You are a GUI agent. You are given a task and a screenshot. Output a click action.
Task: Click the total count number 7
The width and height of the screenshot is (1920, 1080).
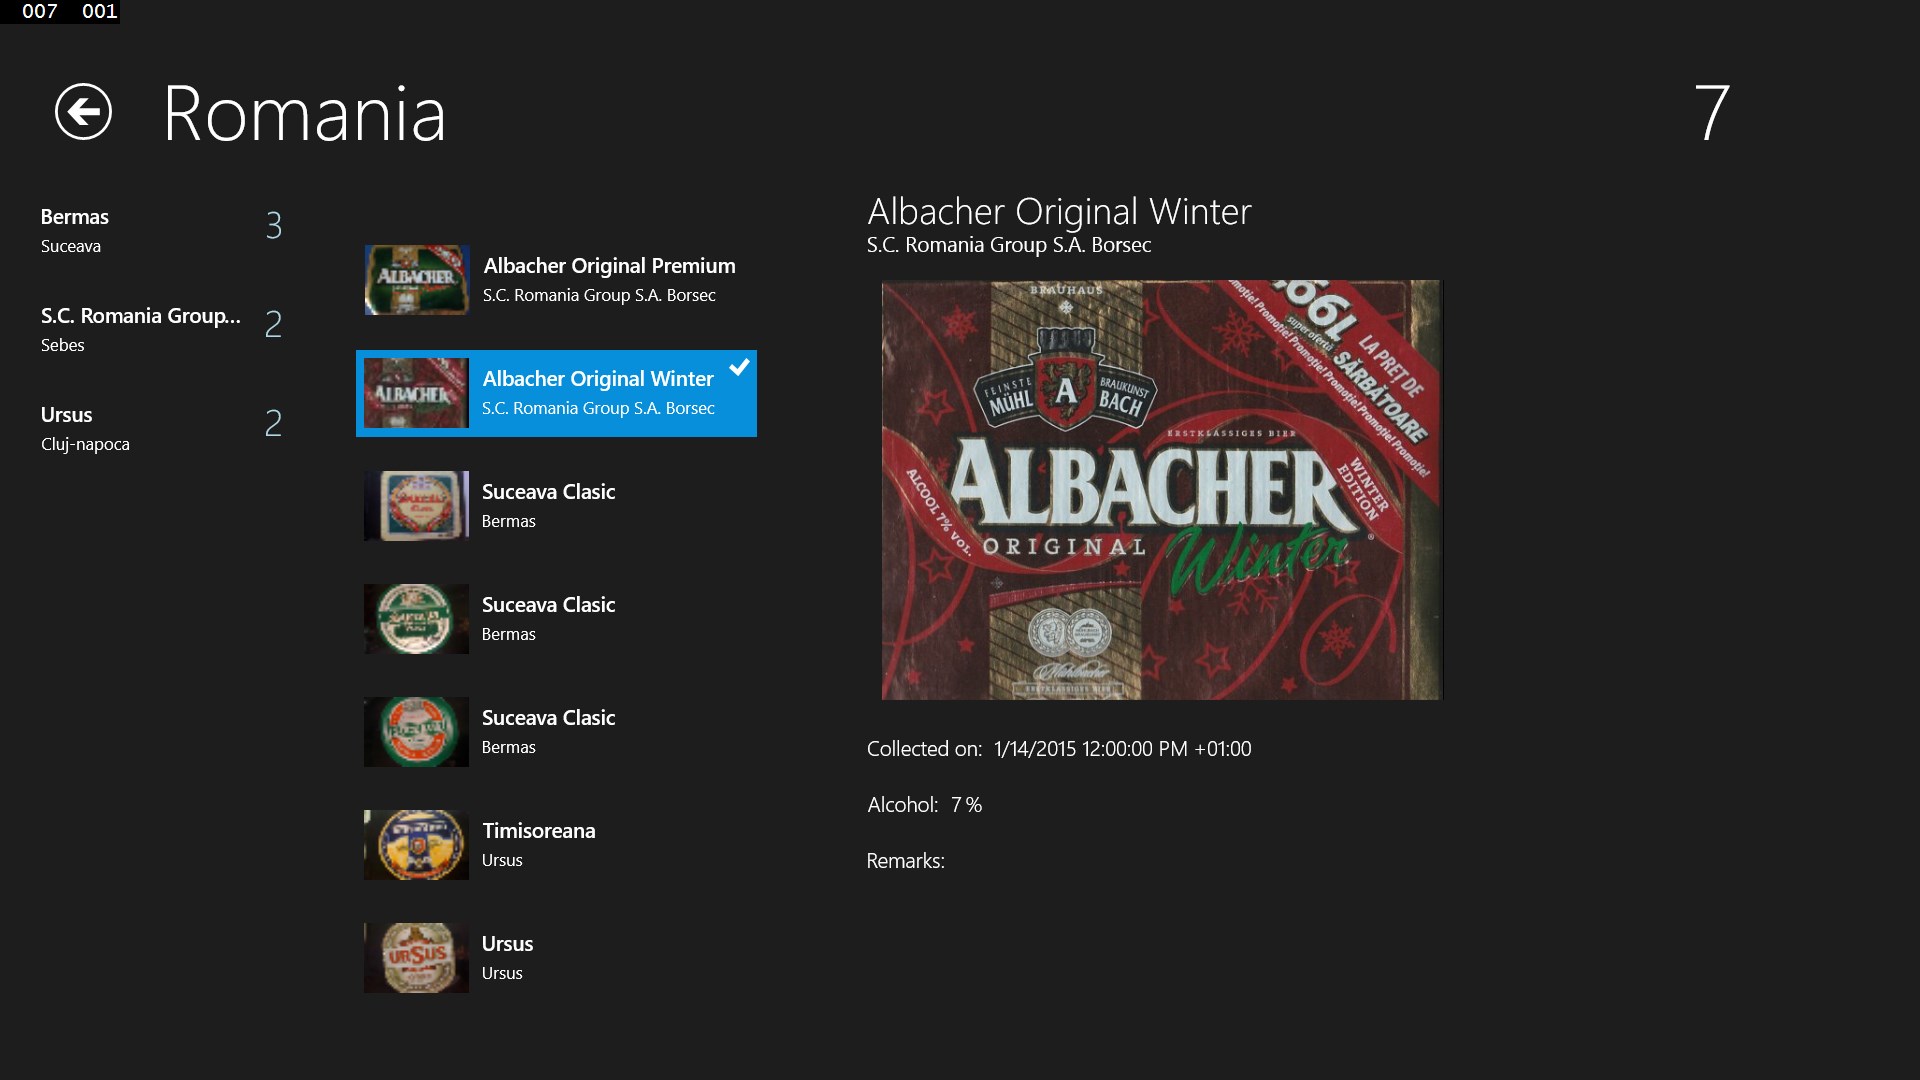1711,113
